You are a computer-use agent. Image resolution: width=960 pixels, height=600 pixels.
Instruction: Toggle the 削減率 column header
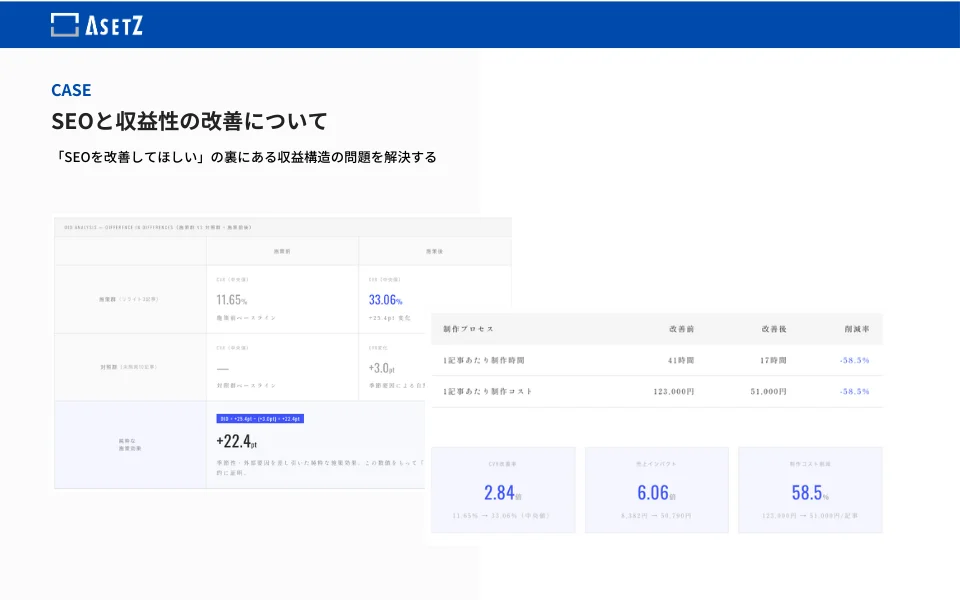tap(856, 330)
